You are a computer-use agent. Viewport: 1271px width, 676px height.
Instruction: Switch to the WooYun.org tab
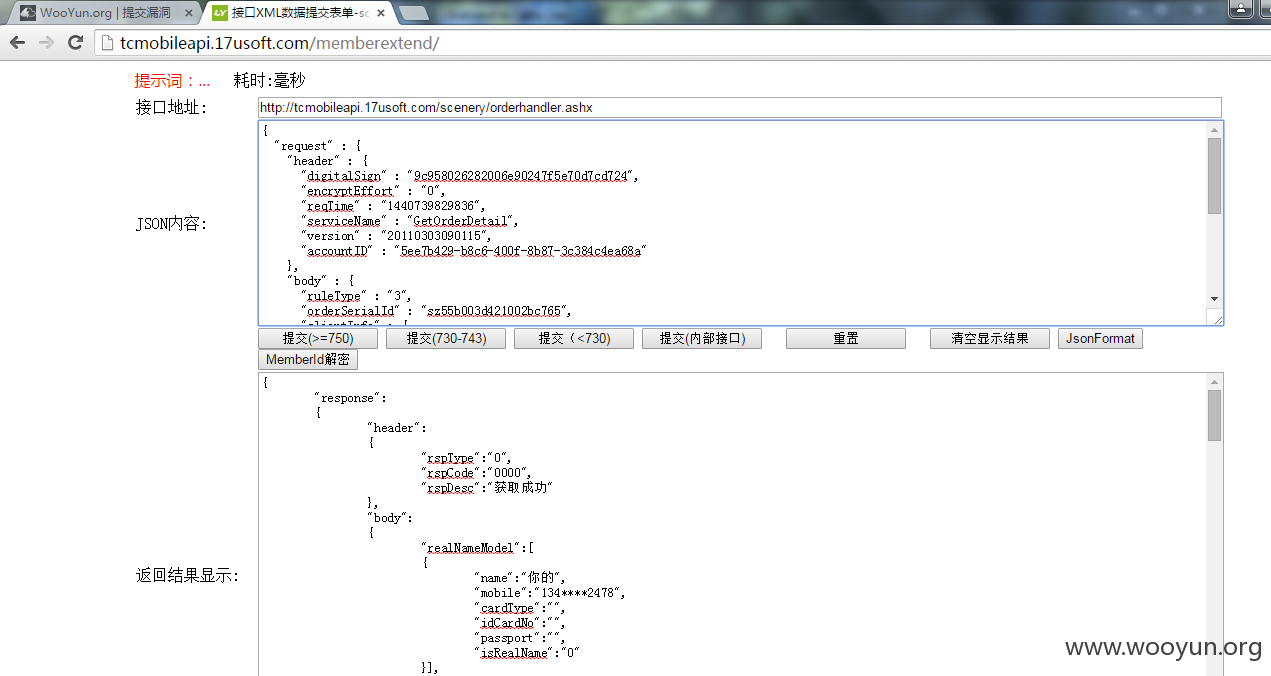pyautogui.click(x=104, y=13)
